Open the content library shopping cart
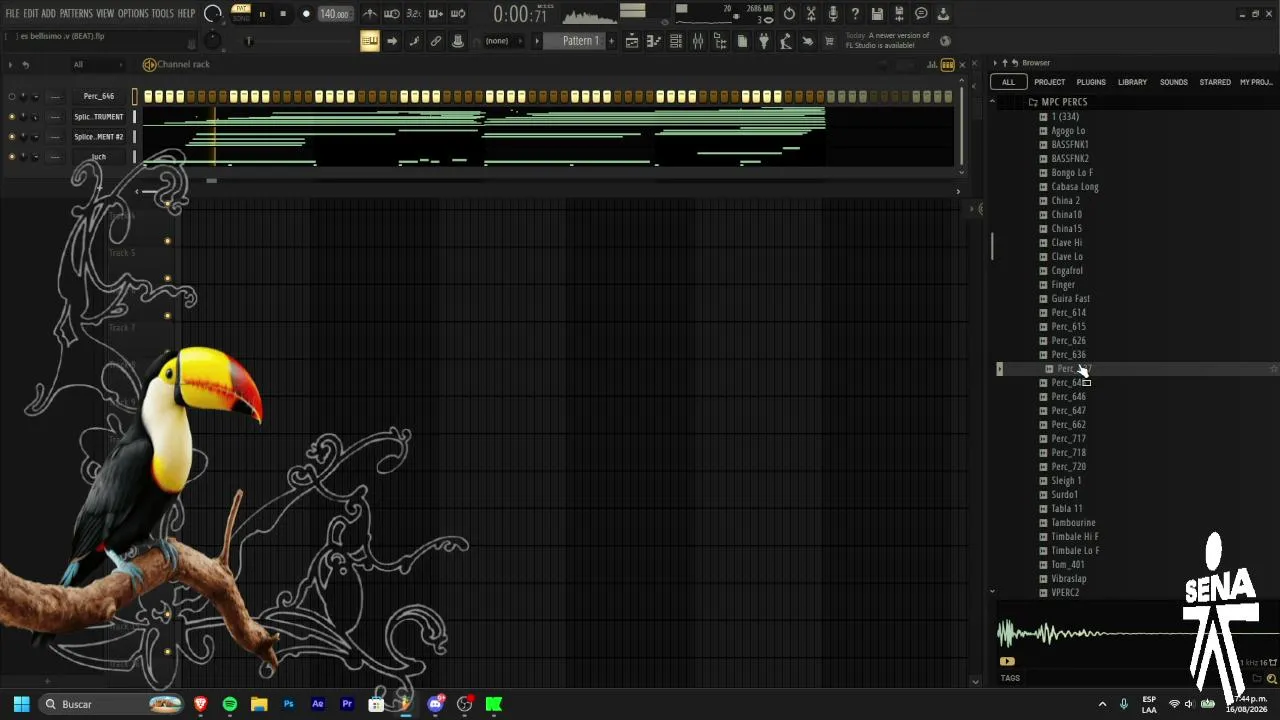 click(829, 41)
